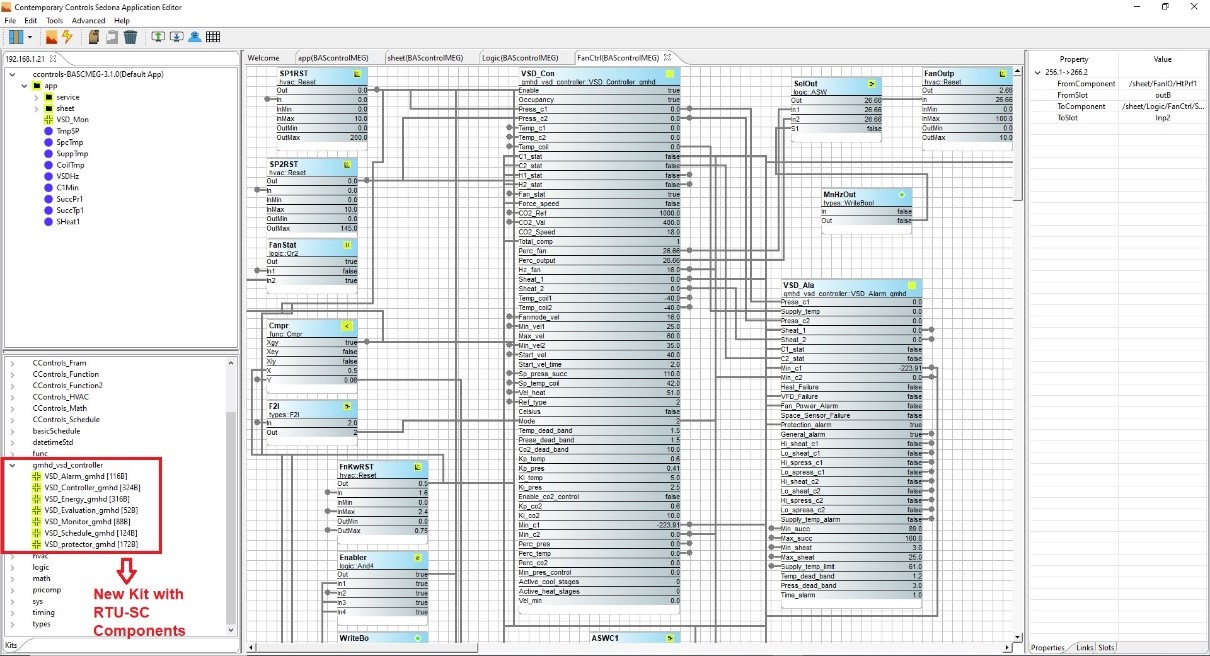The width and height of the screenshot is (1210, 656).
Task: Expand the CControls_HVAC kit
Action: point(12,396)
